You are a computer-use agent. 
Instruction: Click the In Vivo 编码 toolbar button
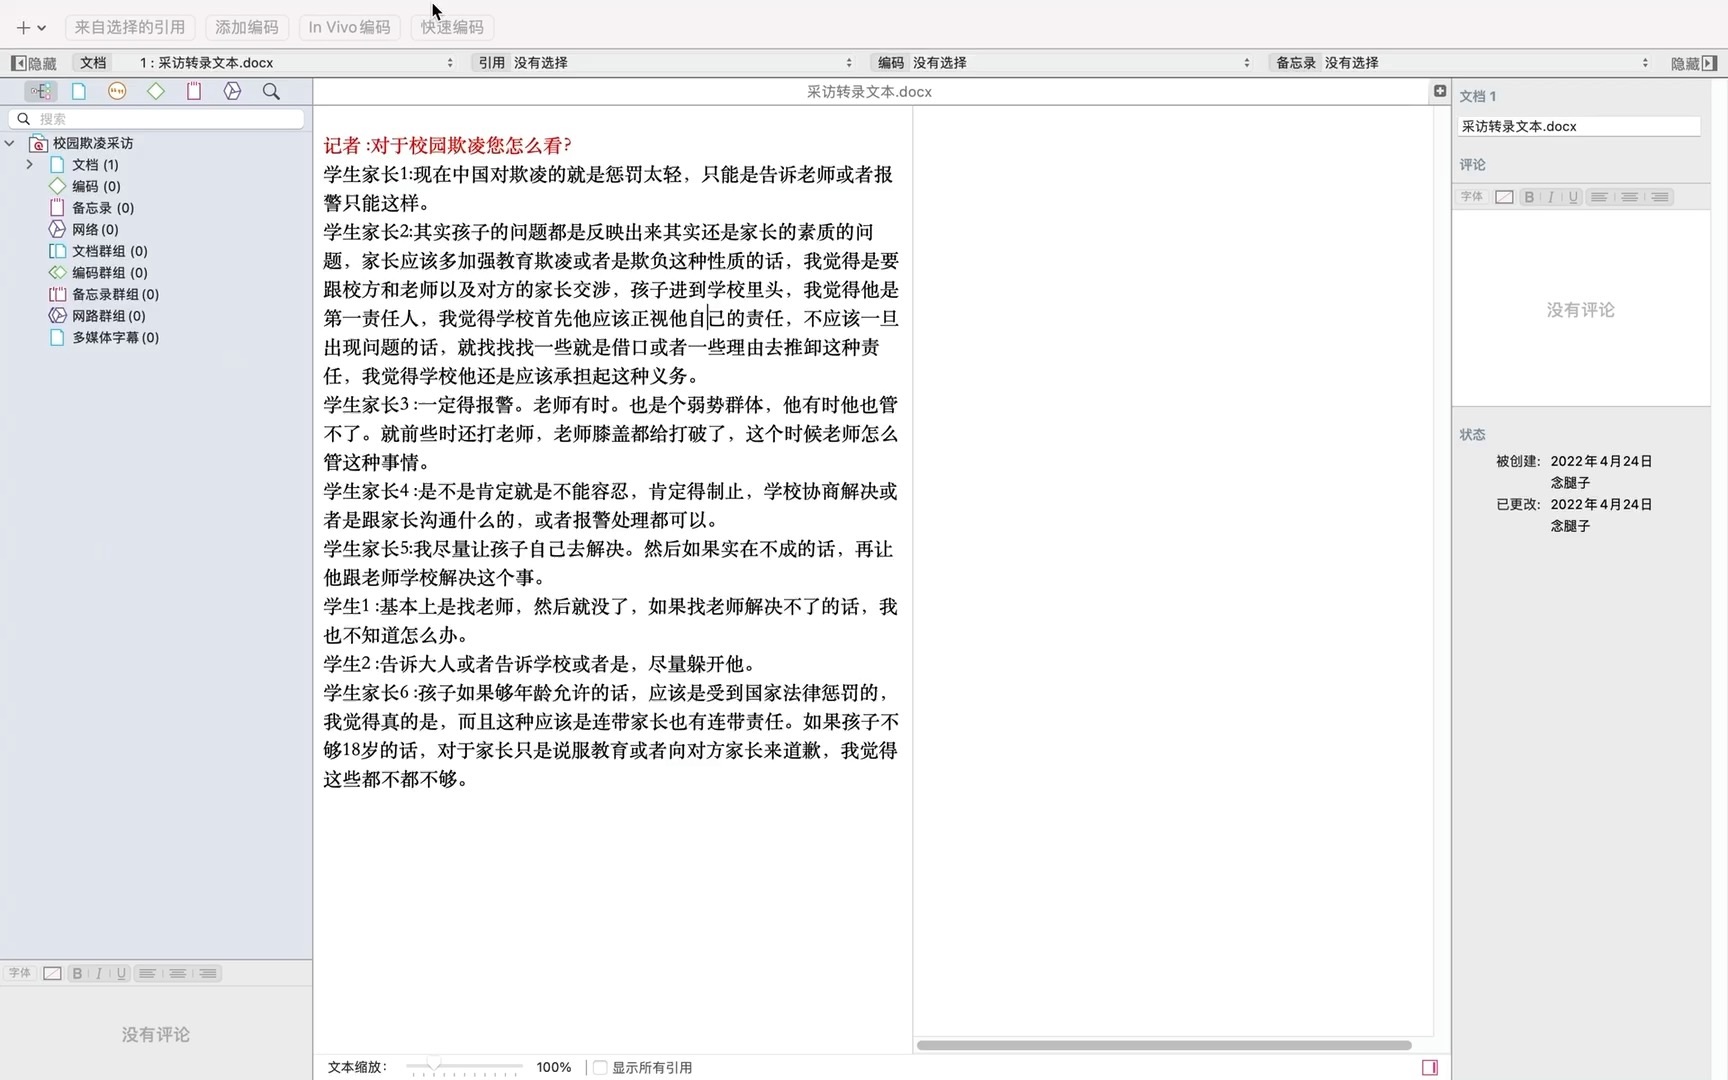[349, 27]
